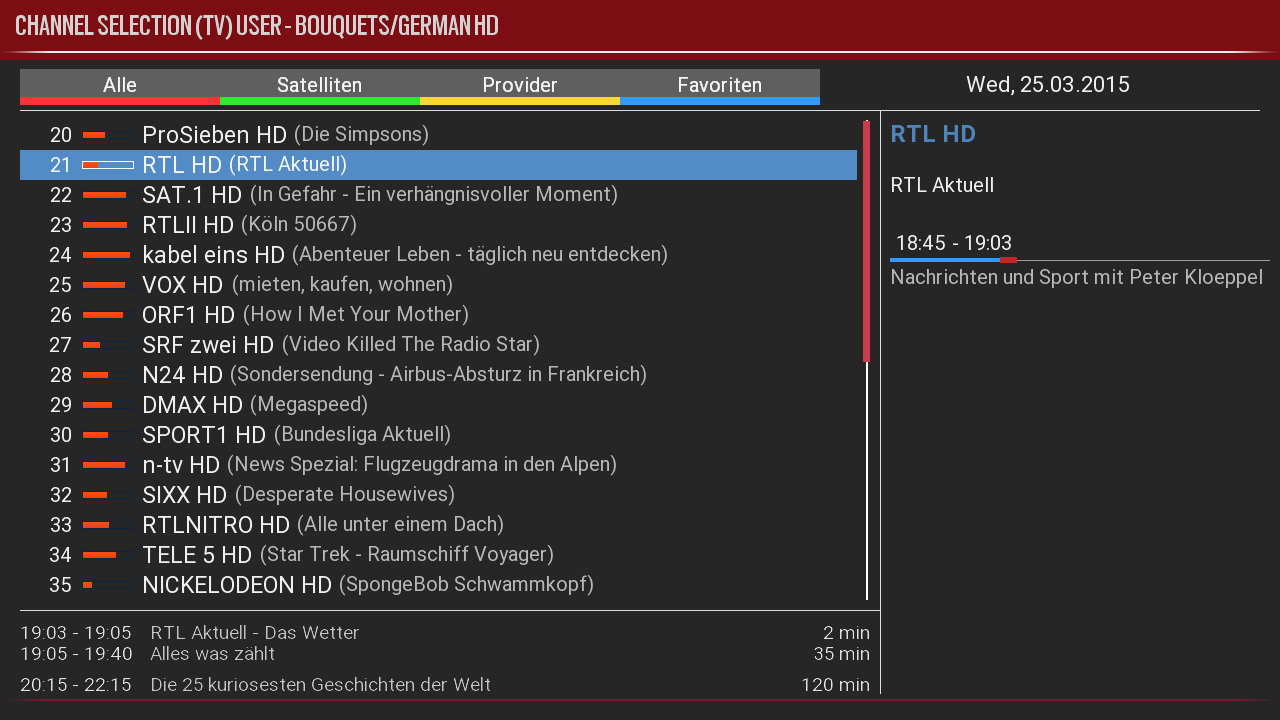Click the (How I Met Your Mother) label

tap(356, 314)
